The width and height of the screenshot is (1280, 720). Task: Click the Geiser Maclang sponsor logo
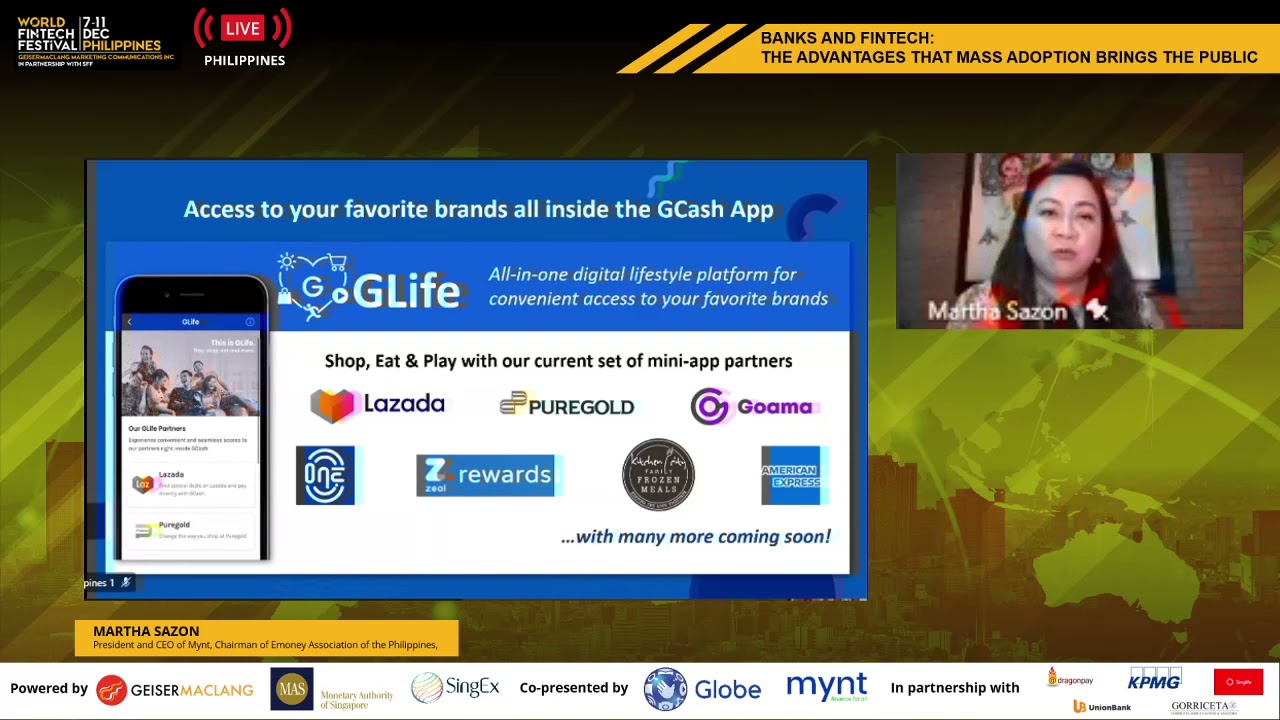coord(175,689)
